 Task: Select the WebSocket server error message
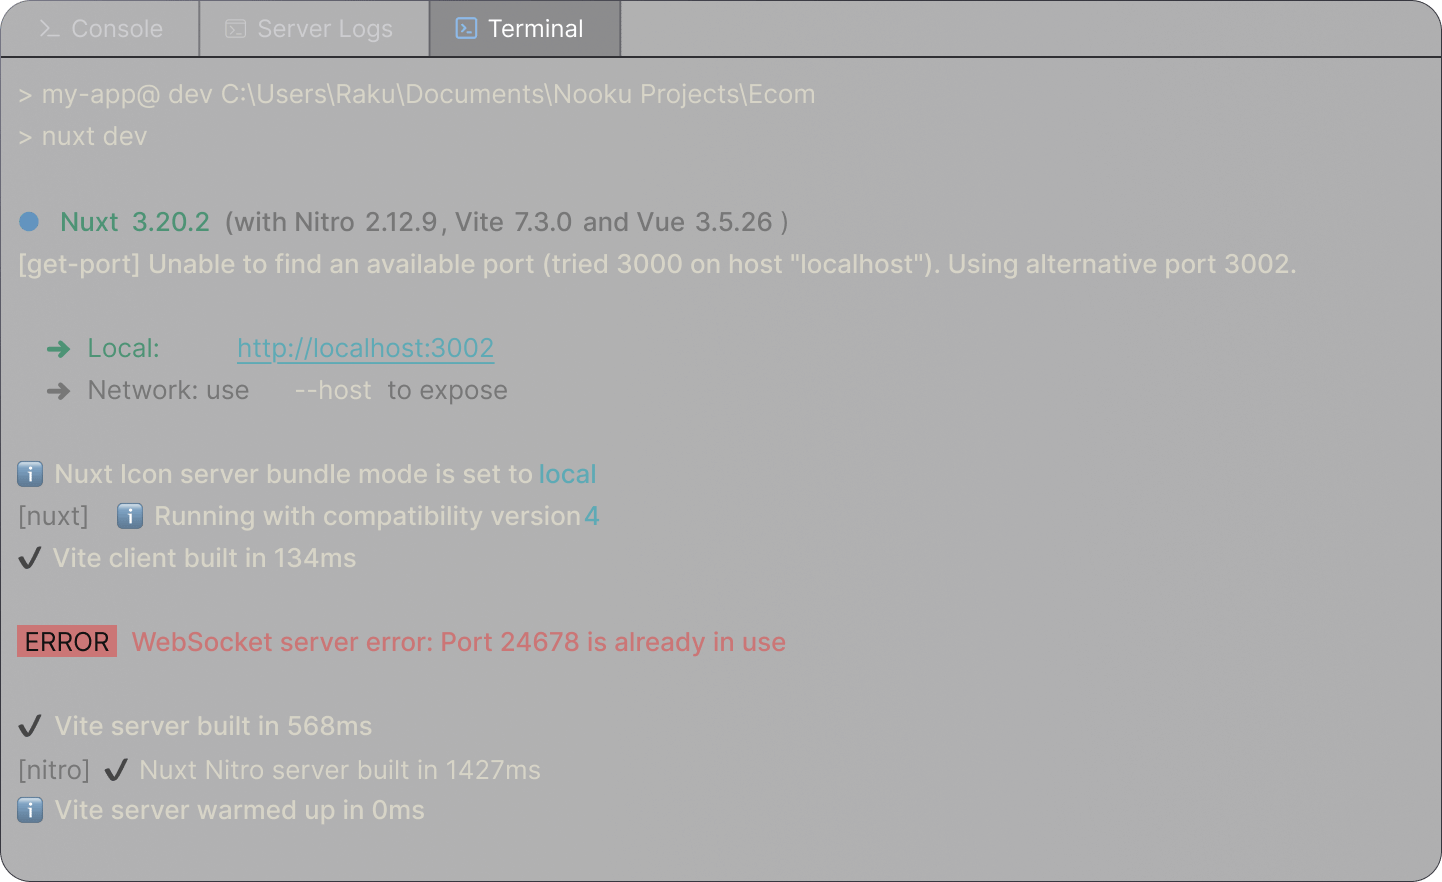click(x=458, y=642)
